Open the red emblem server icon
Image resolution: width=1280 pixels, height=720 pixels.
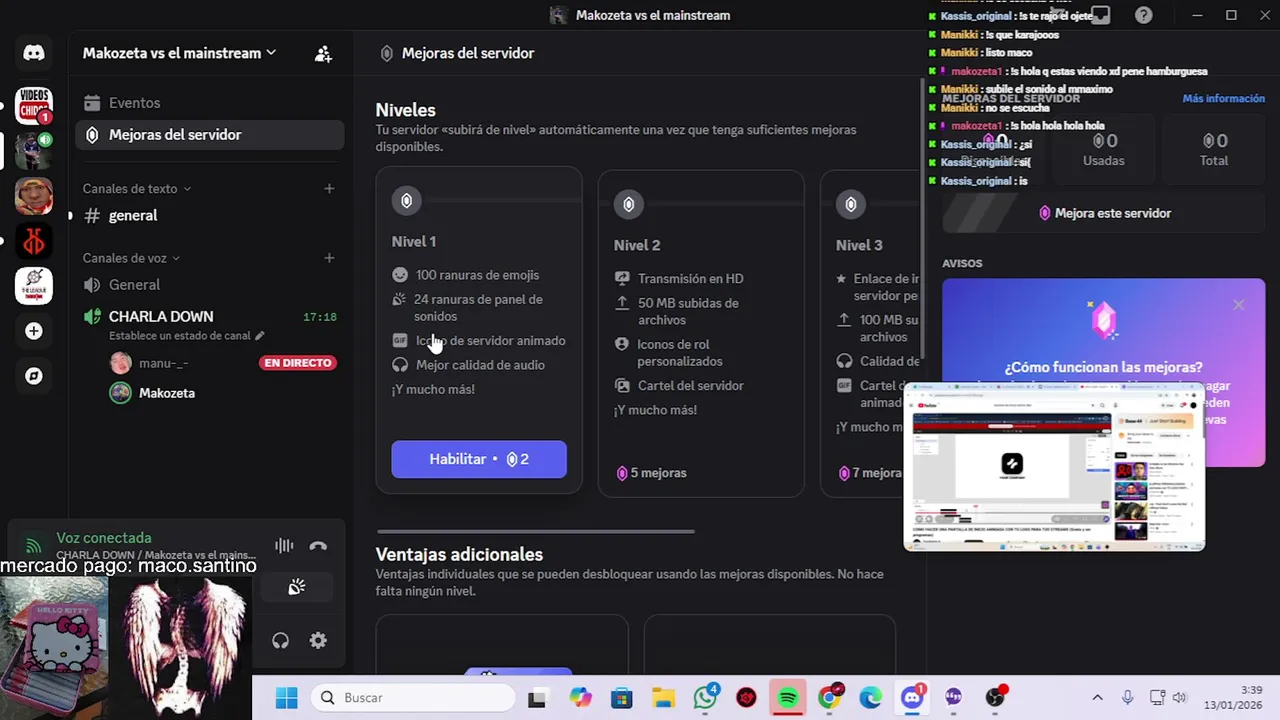[34, 241]
